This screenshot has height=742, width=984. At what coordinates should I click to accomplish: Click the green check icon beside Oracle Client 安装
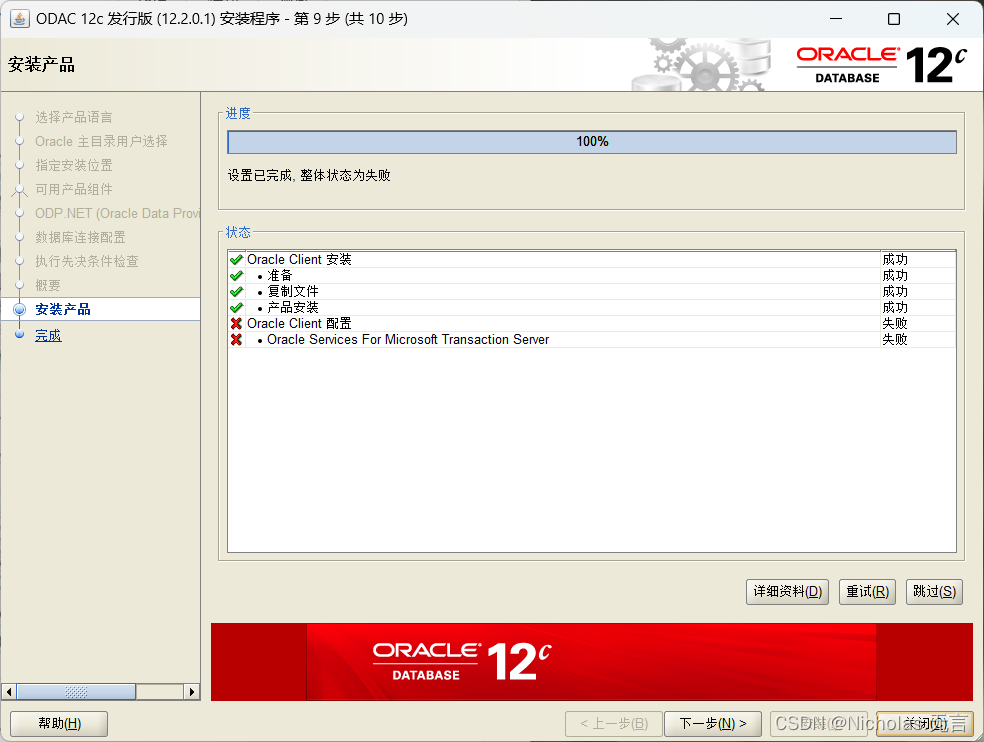(236, 259)
